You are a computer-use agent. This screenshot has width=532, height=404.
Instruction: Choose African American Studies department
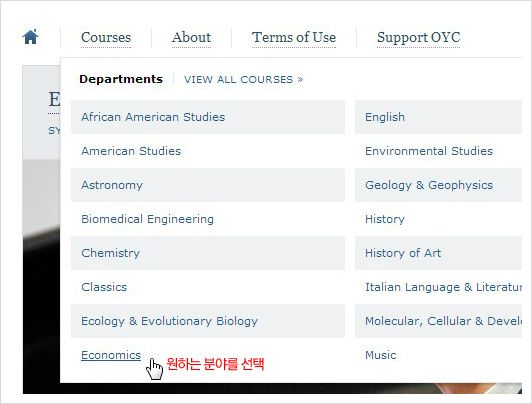click(208, 117)
